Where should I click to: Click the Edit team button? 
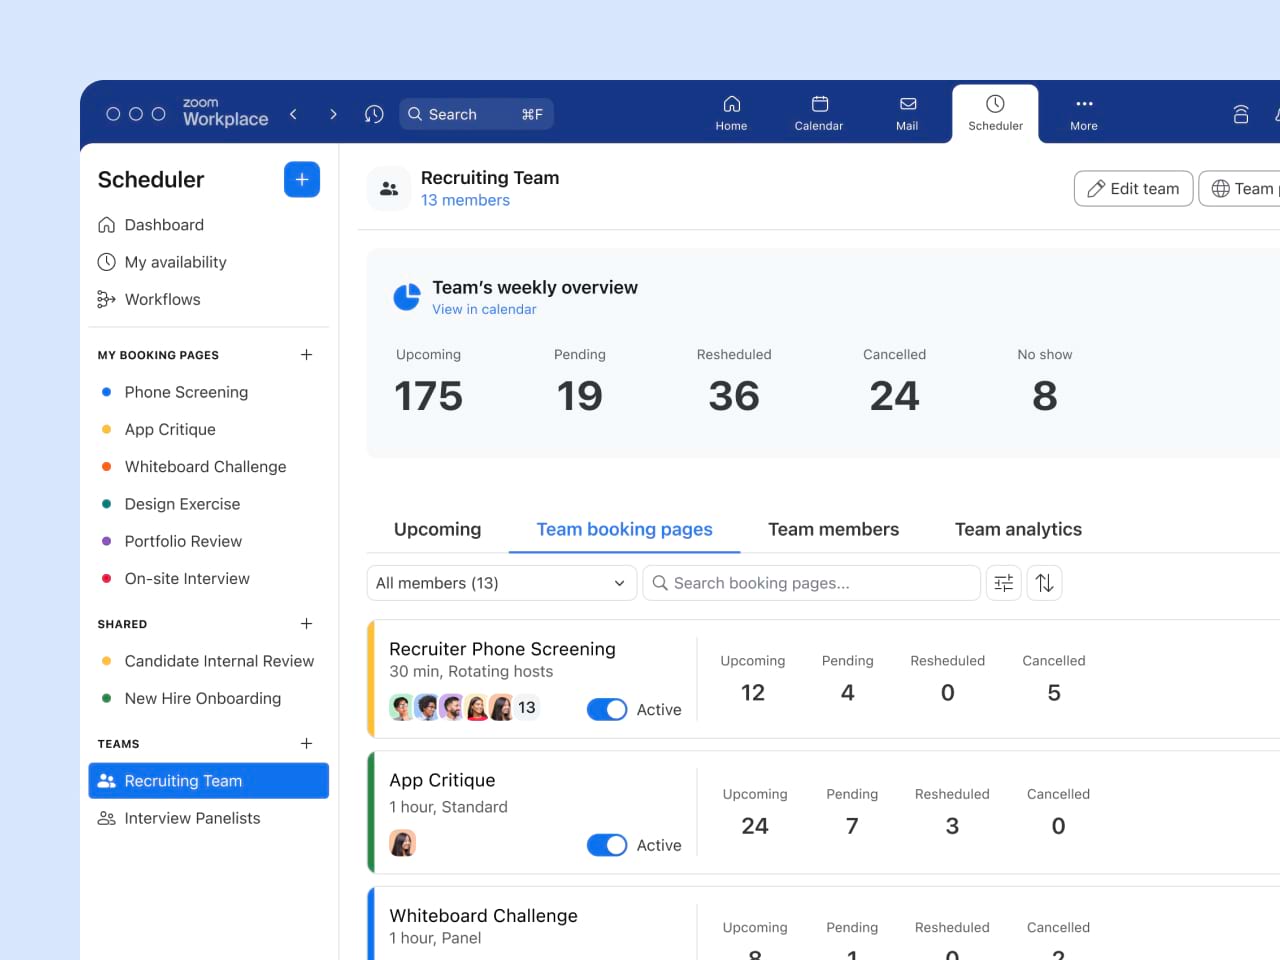point(1133,188)
